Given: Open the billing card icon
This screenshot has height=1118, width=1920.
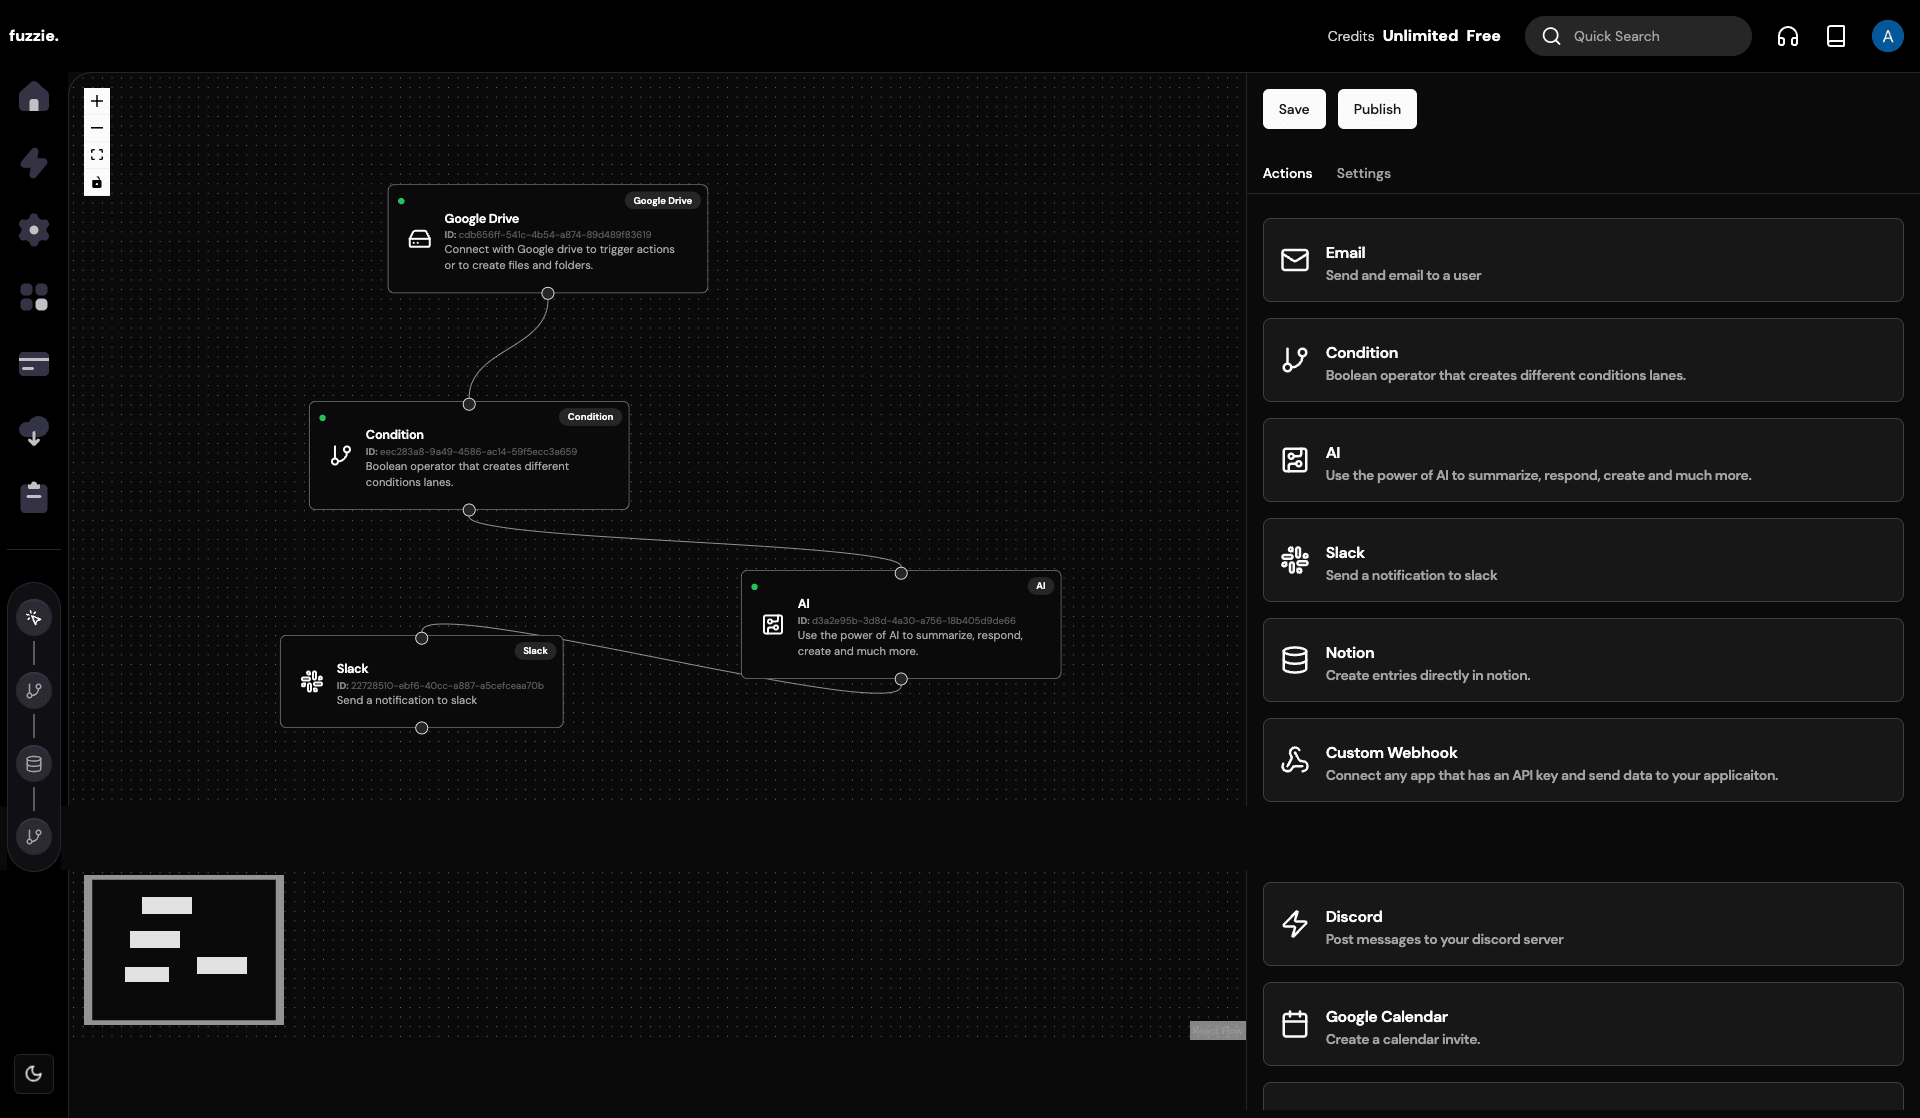Looking at the screenshot, I should (x=34, y=364).
